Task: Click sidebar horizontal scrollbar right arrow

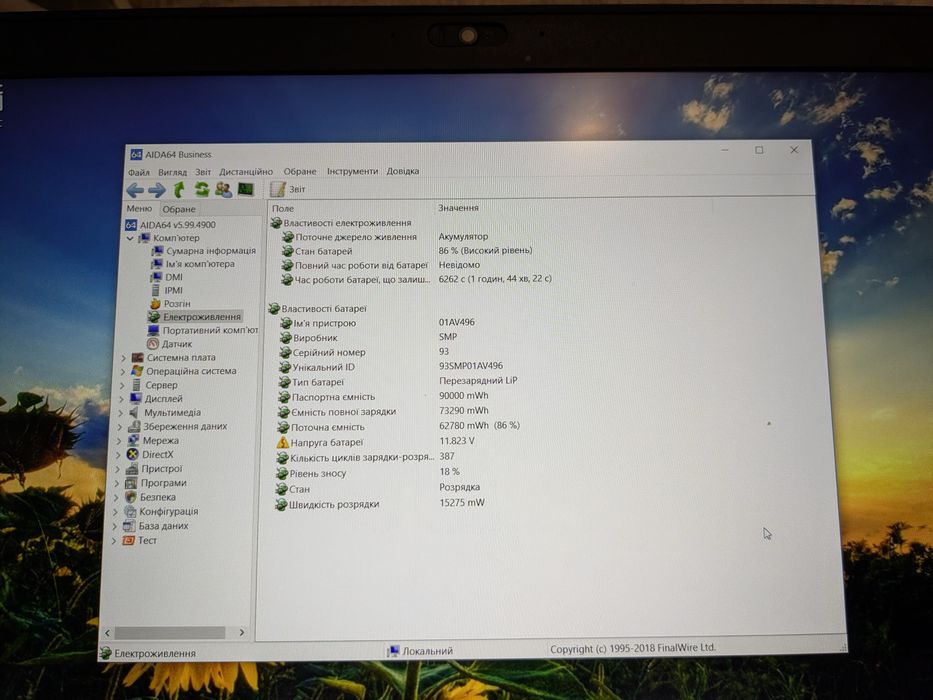Action: [242, 633]
